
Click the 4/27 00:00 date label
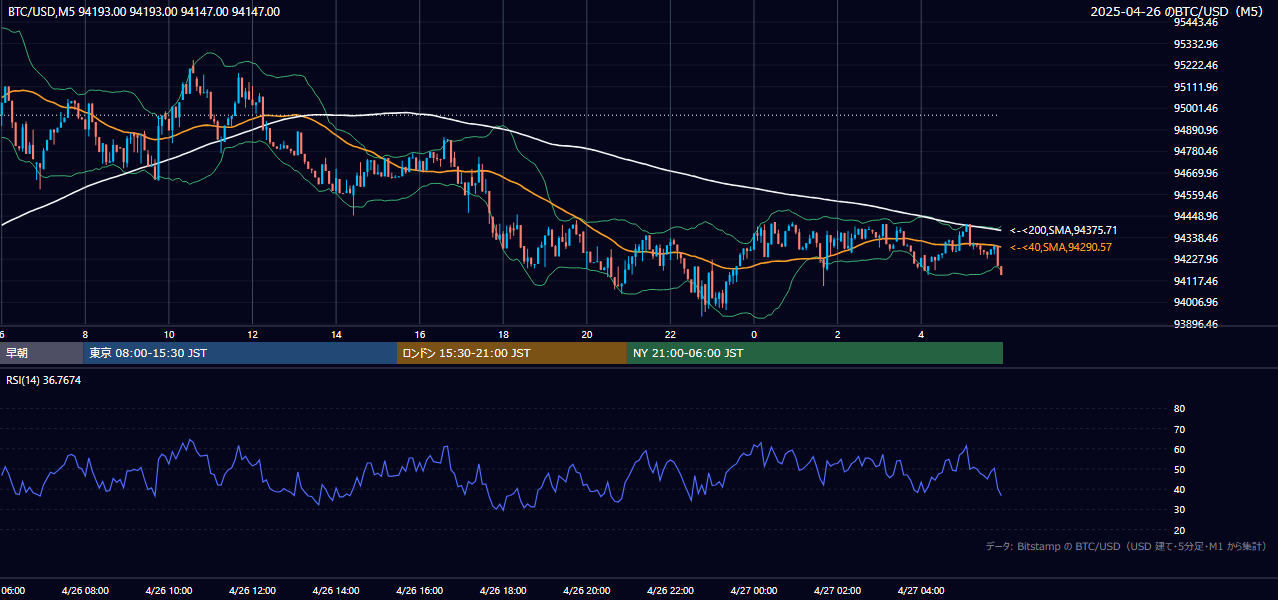(x=754, y=590)
